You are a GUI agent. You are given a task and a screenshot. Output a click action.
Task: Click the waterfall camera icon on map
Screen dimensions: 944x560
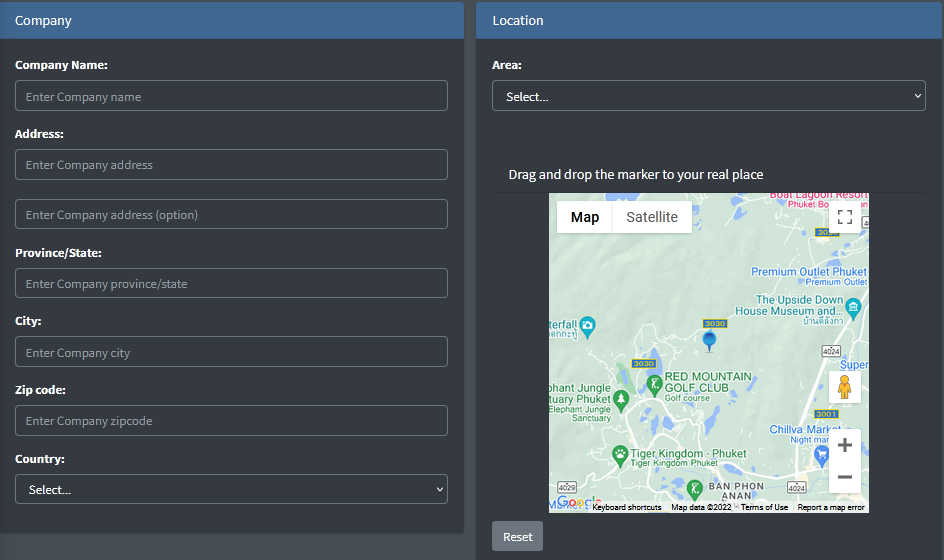tap(588, 325)
